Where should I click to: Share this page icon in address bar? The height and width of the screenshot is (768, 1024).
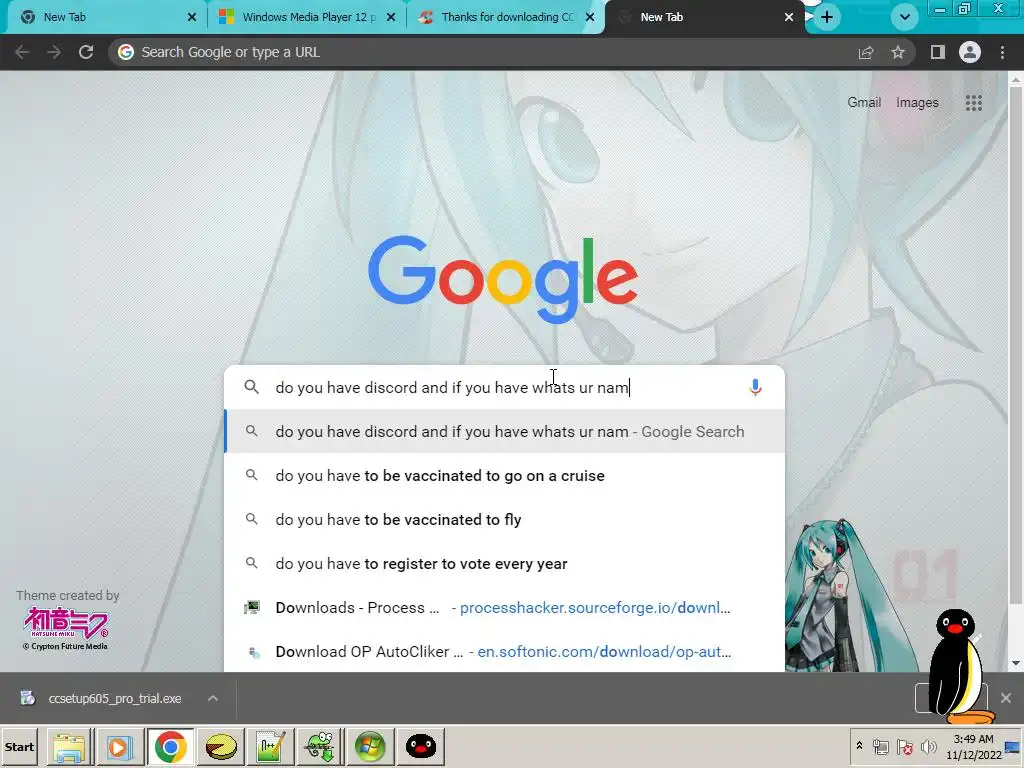[x=866, y=52]
